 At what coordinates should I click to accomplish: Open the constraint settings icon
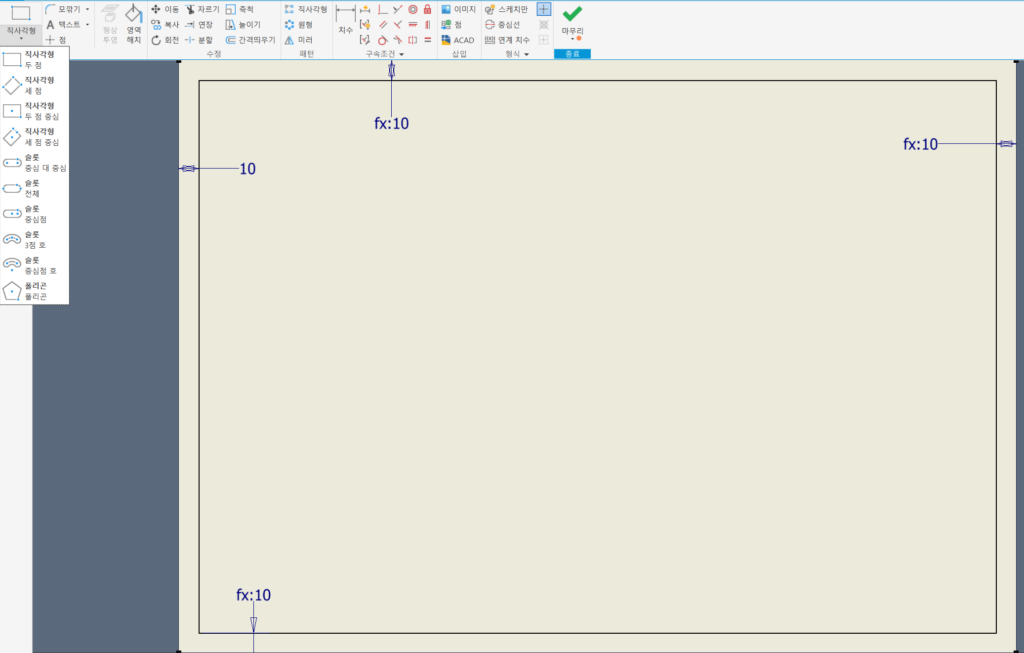[x=365, y=40]
